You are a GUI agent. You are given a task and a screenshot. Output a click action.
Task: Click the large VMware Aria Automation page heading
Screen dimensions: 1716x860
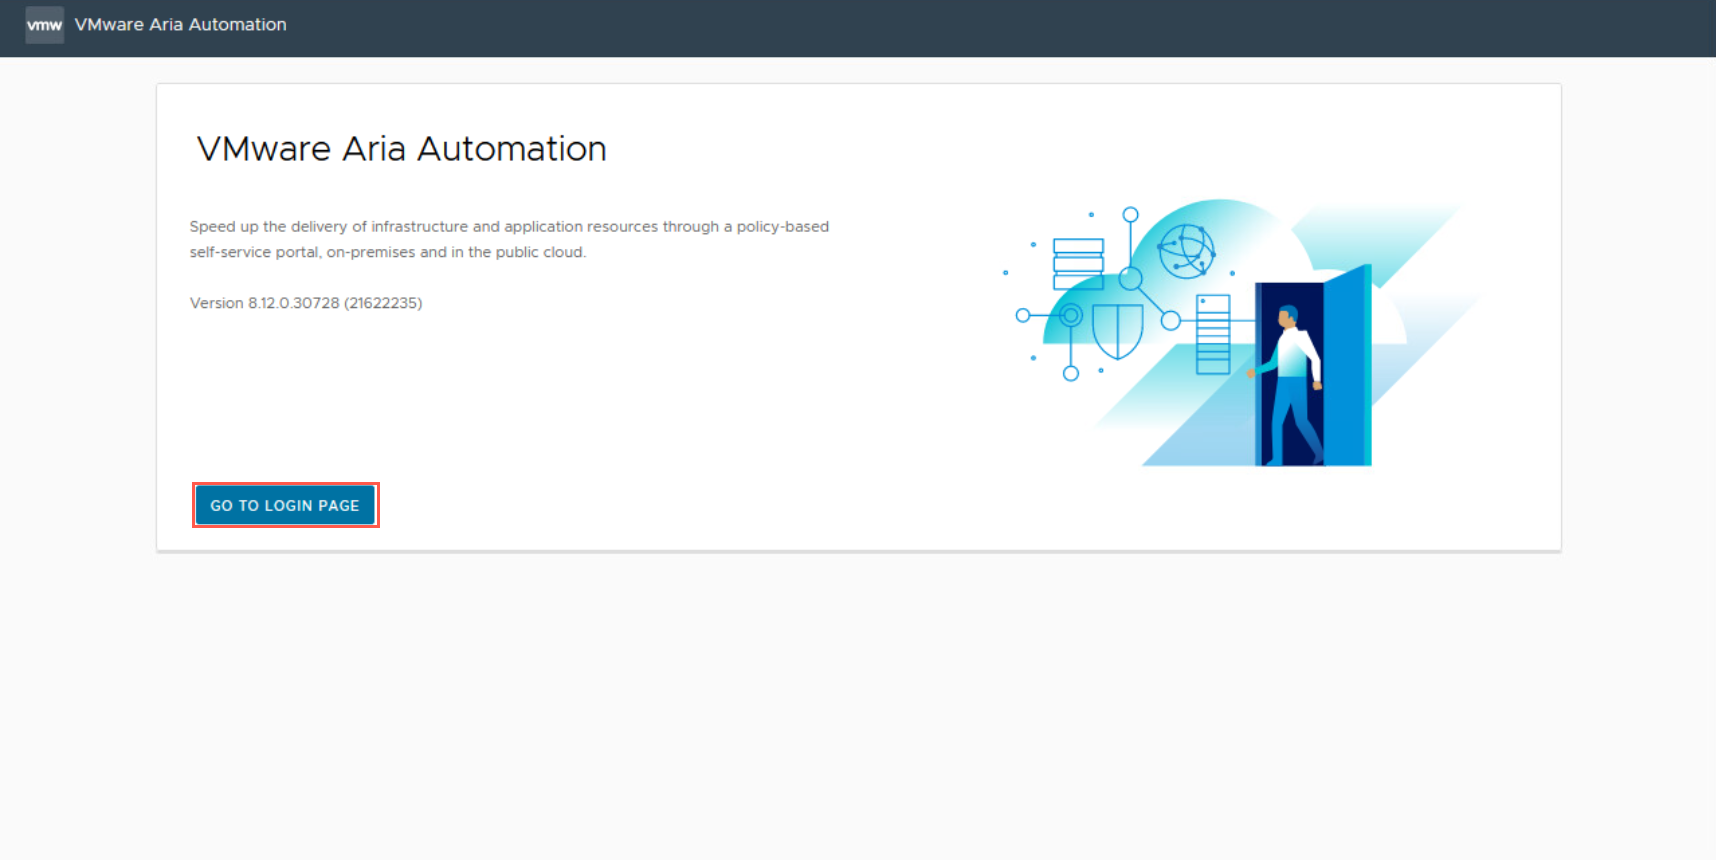(401, 149)
